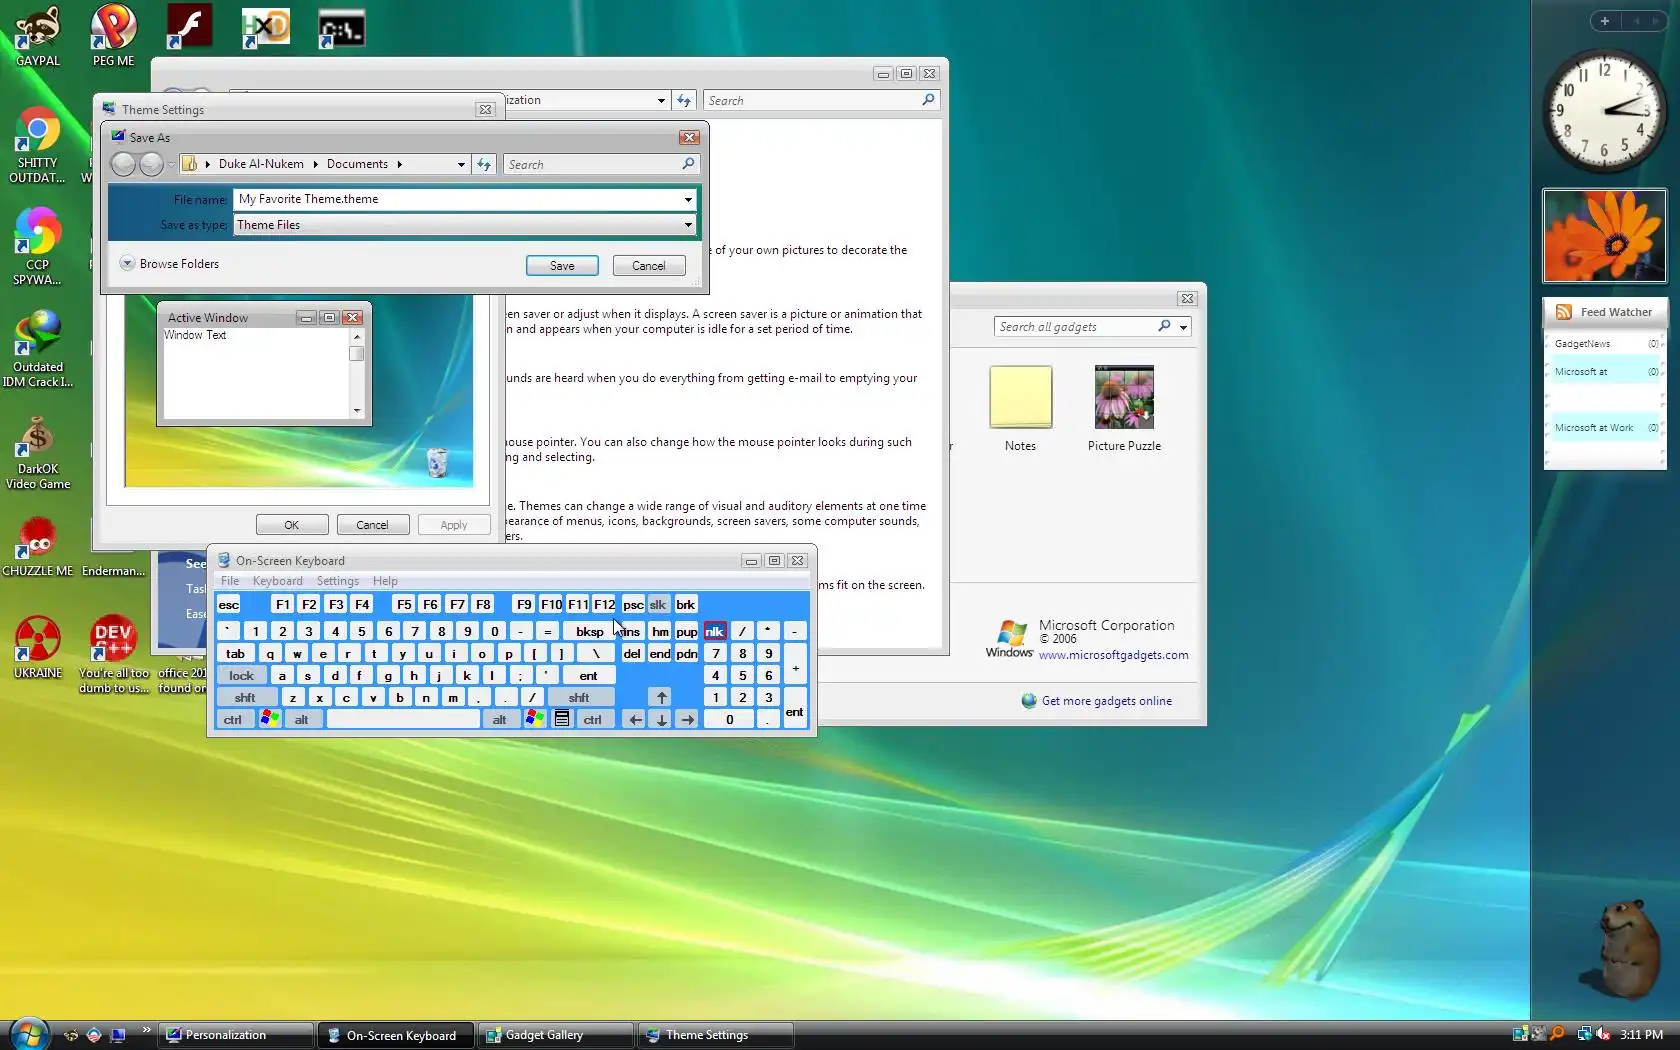Click the down arrow key on On-Screen Keyboard

(661, 719)
